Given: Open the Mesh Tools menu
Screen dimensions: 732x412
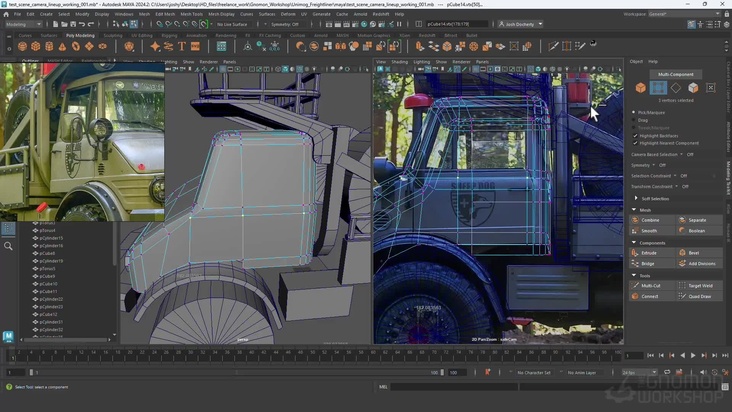Looking at the screenshot, I should coord(191,14).
